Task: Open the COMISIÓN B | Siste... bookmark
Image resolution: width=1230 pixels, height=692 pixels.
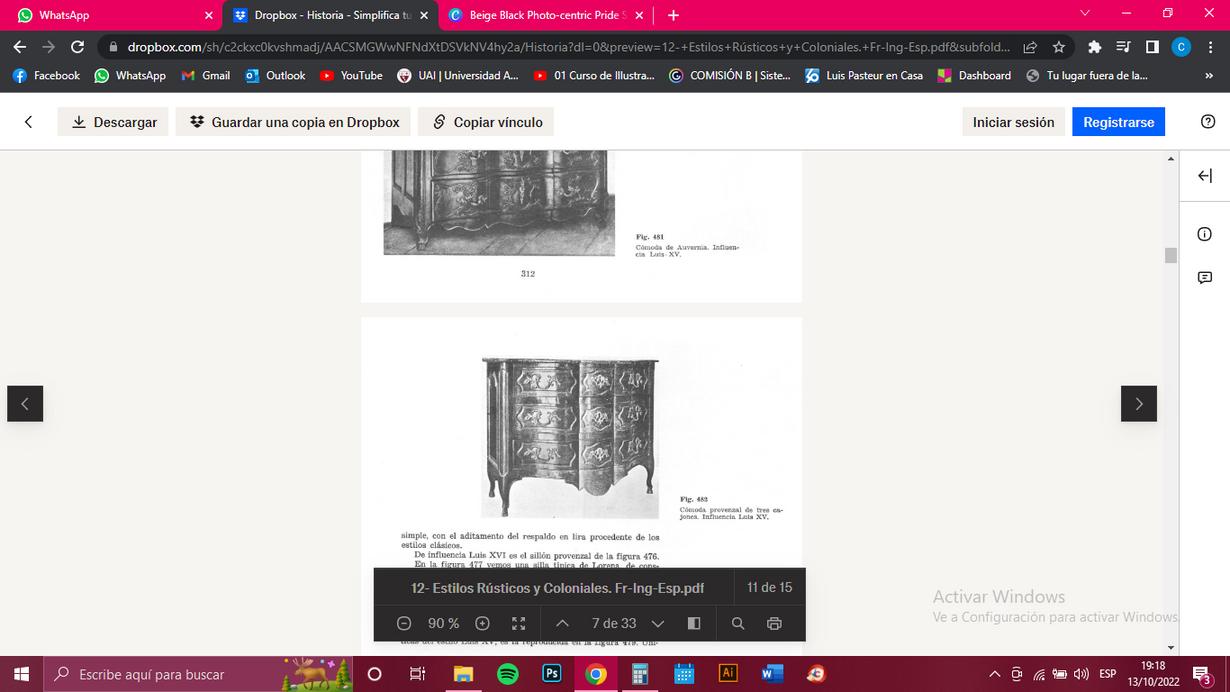Action: click(x=731, y=75)
